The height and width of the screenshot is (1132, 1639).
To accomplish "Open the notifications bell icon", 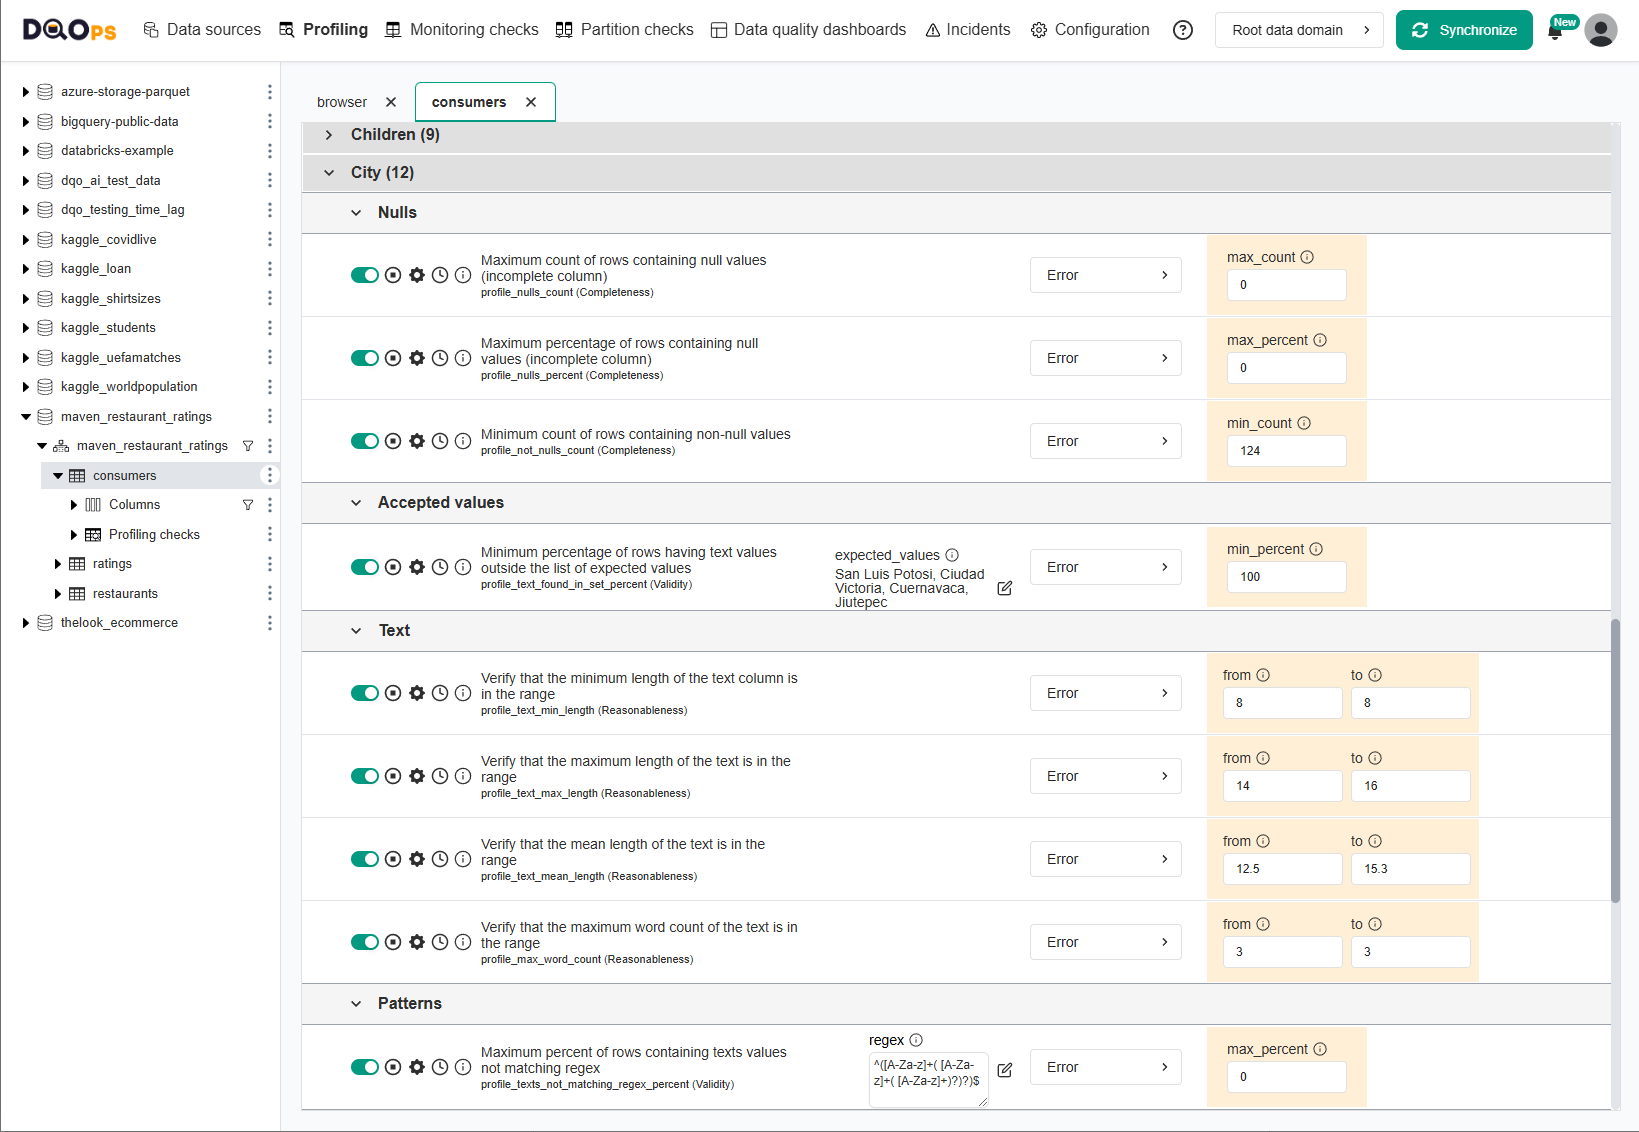I will click(x=1555, y=31).
